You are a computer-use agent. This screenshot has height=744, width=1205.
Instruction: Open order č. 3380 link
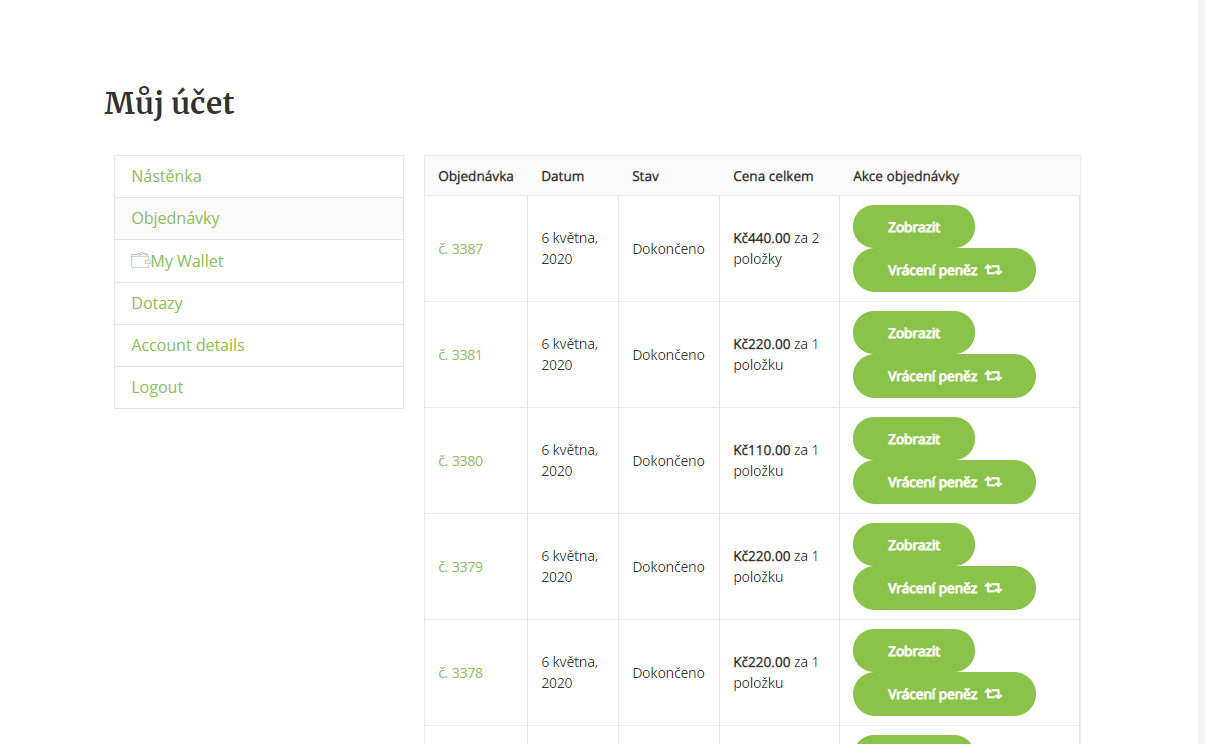[460, 461]
